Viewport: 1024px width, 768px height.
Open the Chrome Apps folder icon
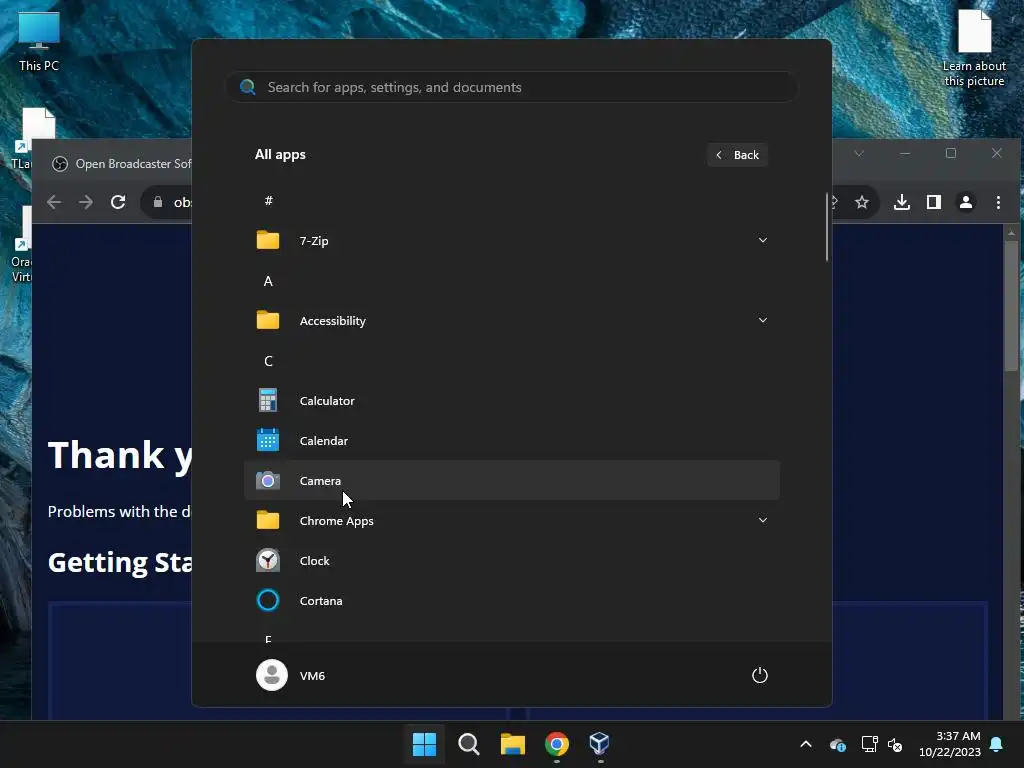(268, 520)
